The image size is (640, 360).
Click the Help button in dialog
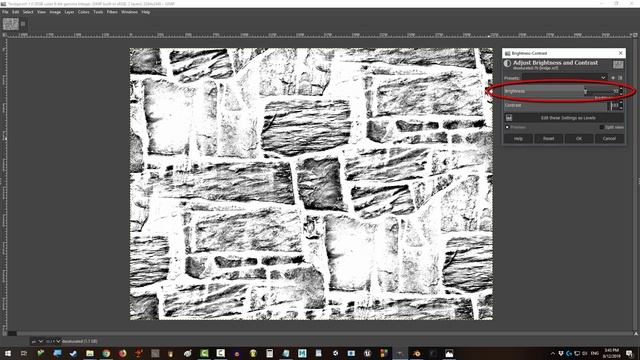[x=518, y=139]
